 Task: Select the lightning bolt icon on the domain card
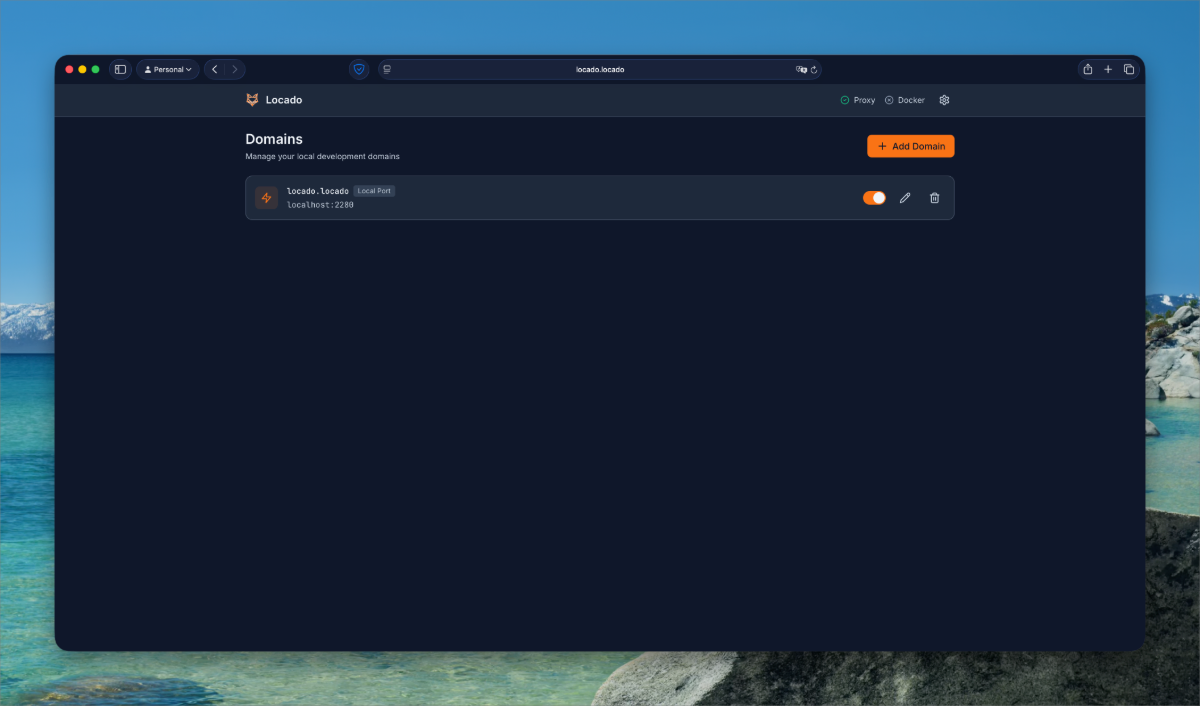click(266, 197)
